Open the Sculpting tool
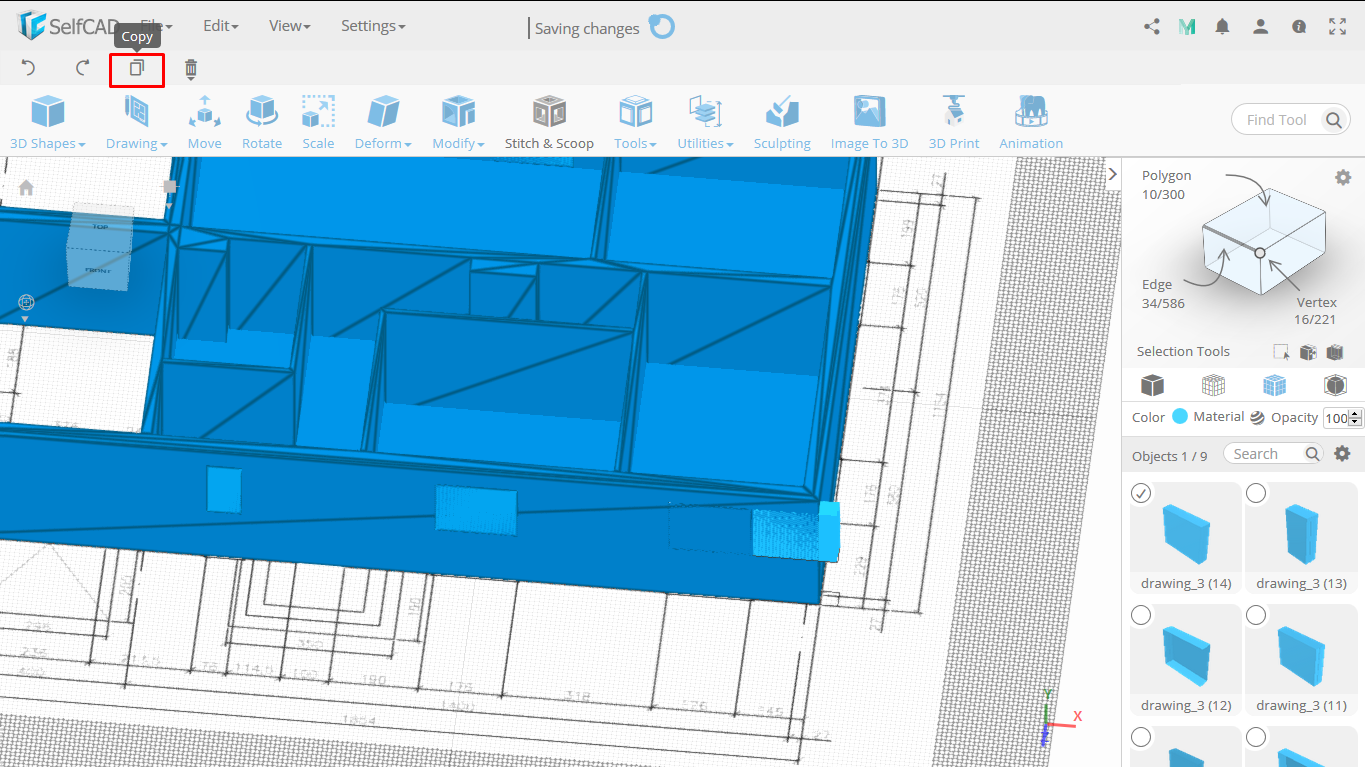1365x767 pixels. tap(782, 122)
